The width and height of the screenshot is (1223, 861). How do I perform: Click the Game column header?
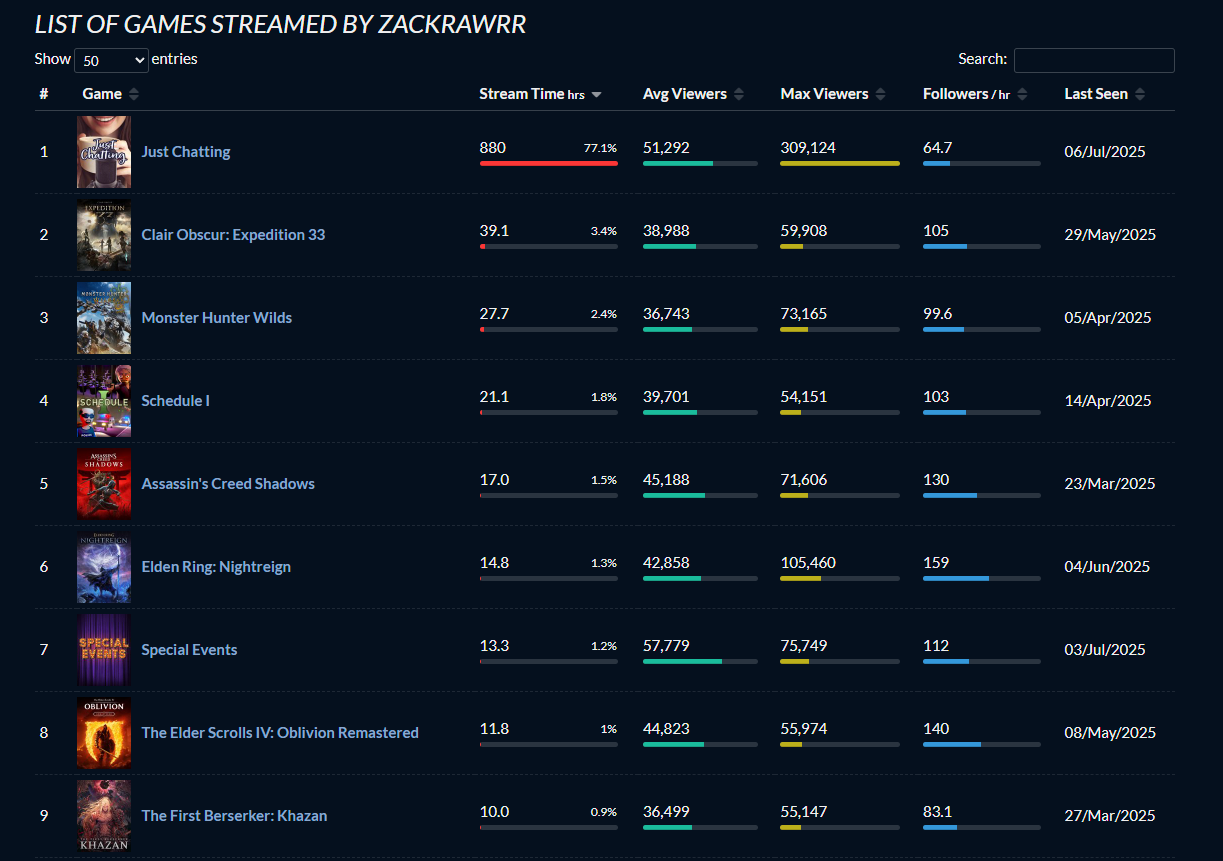tap(102, 94)
